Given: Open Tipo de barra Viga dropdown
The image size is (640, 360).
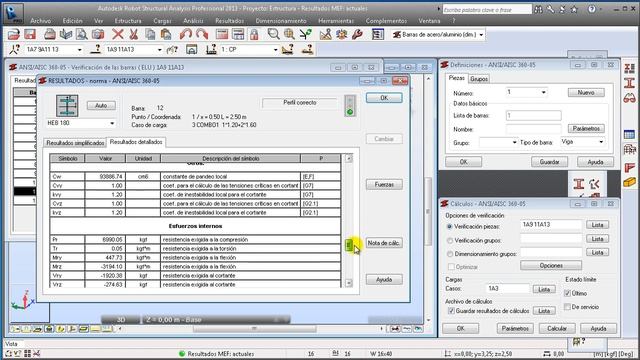Looking at the screenshot, I should pyautogui.click(x=601, y=142).
